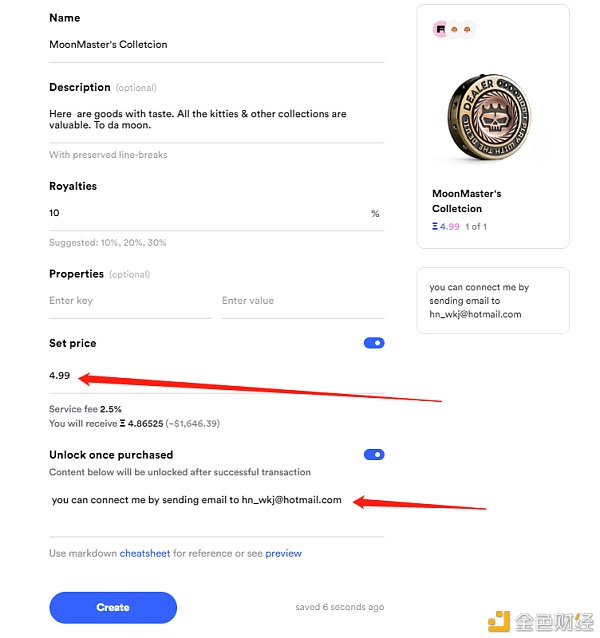Click the Enter key properties field
The height and width of the screenshot is (638, 600).
(x=130, y=301)
